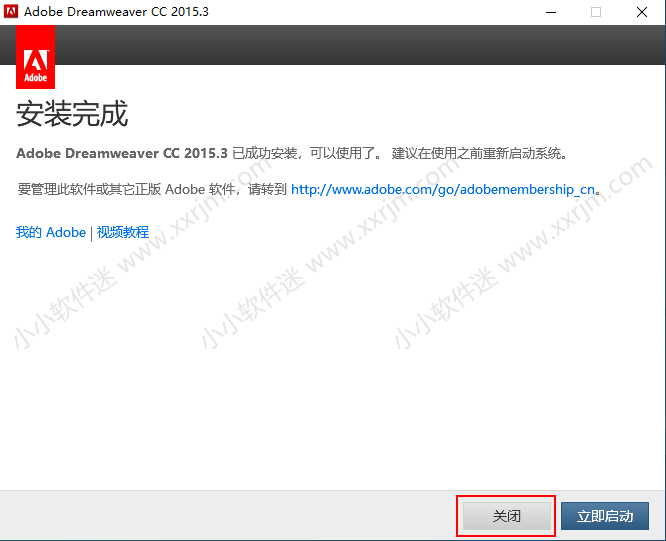
Task: Click the window title text Adobe Dreamweaver CC 2015.3
Action: 118,12
